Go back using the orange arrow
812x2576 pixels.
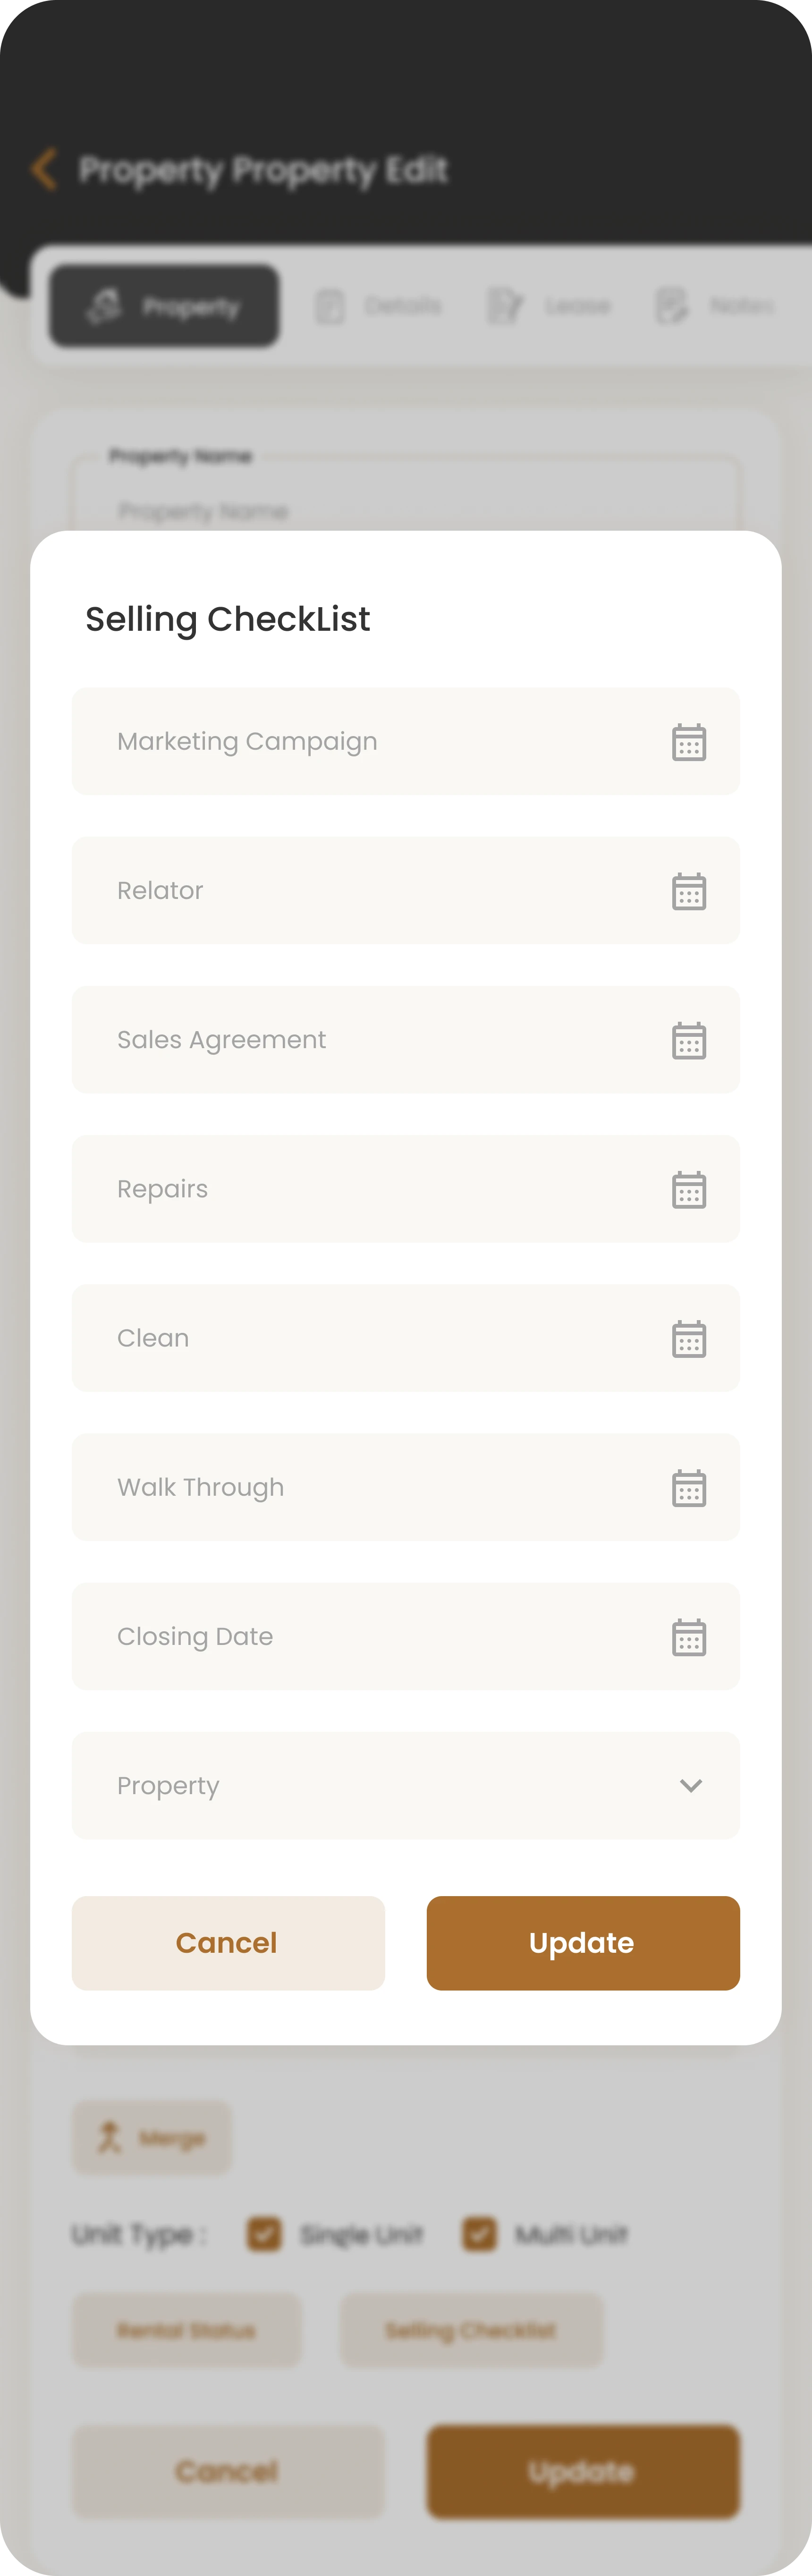43,169
